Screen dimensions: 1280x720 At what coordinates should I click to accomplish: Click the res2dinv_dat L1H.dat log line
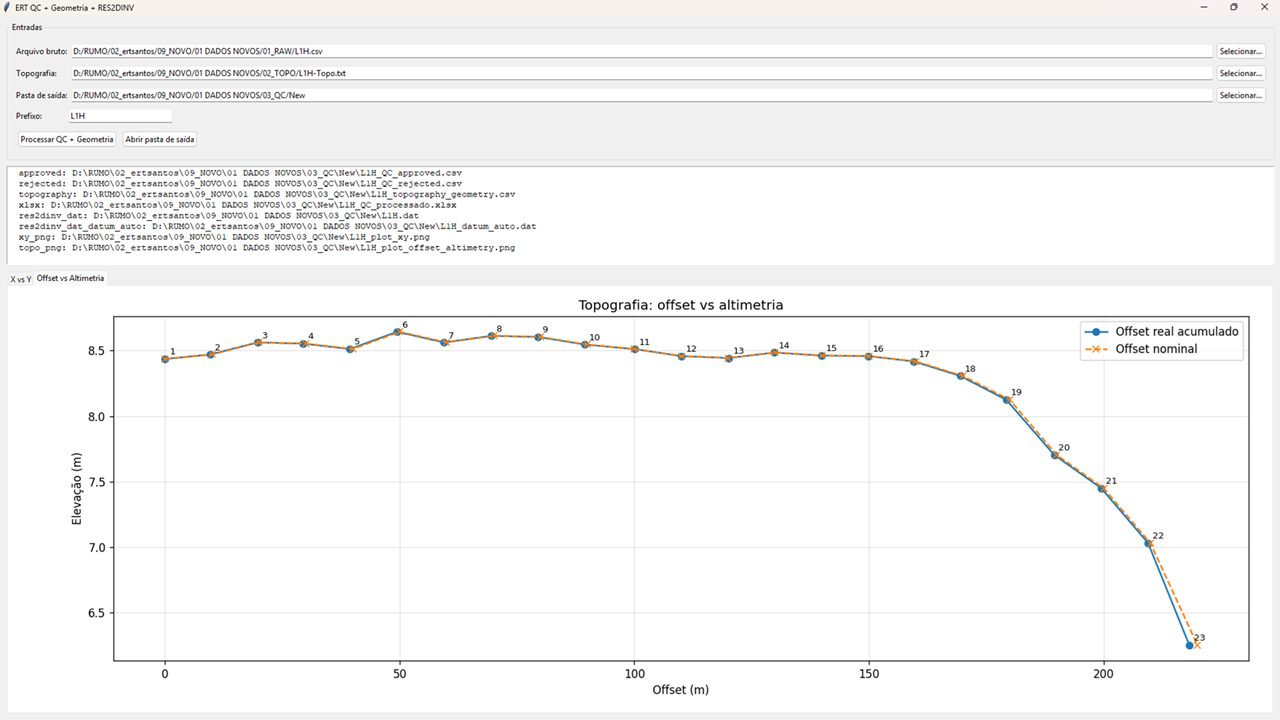[218, 215]
